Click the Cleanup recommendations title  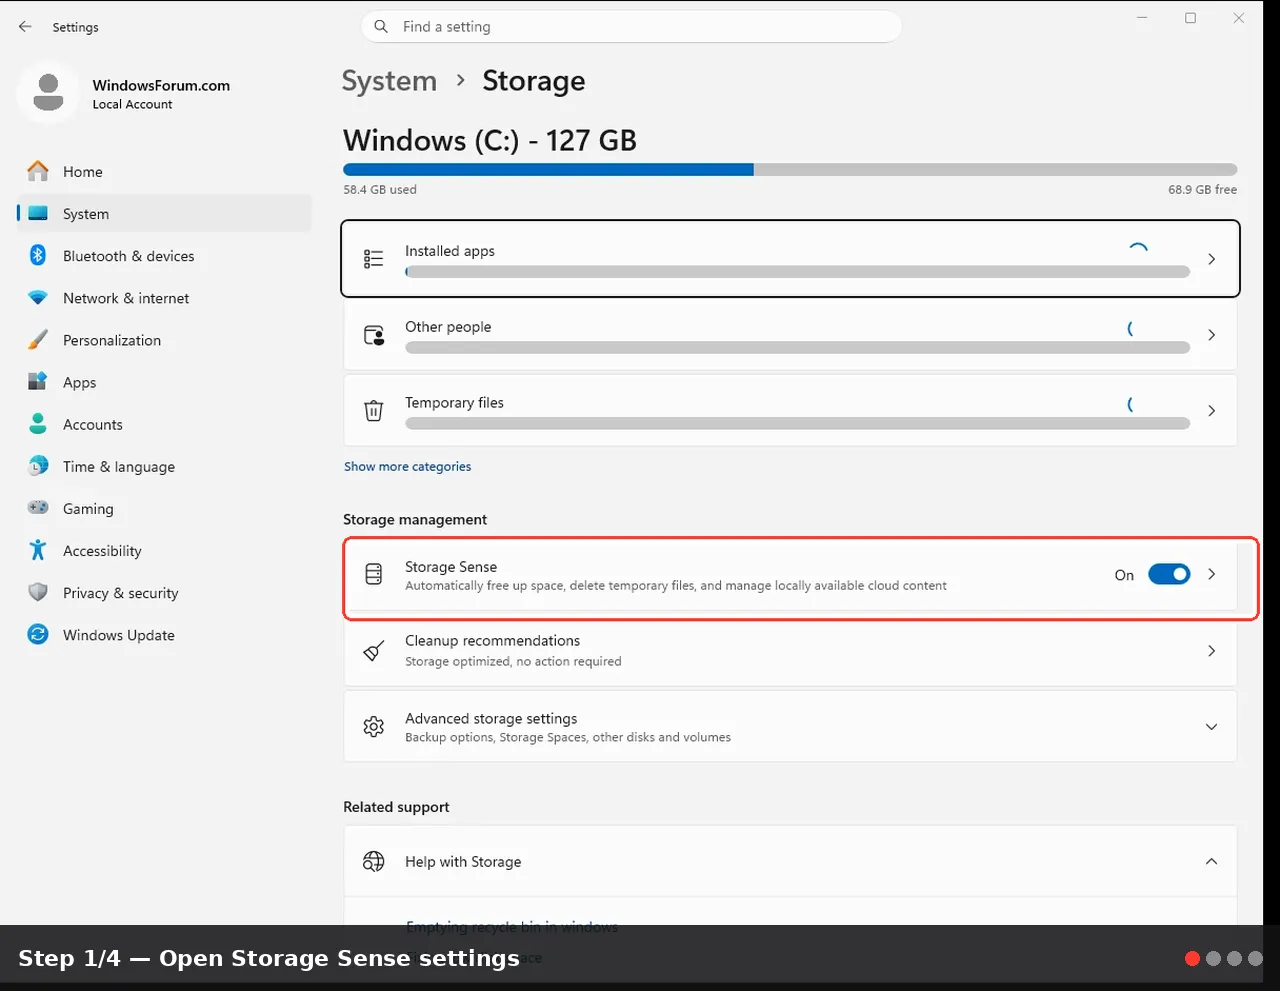(x=492, y=641)
